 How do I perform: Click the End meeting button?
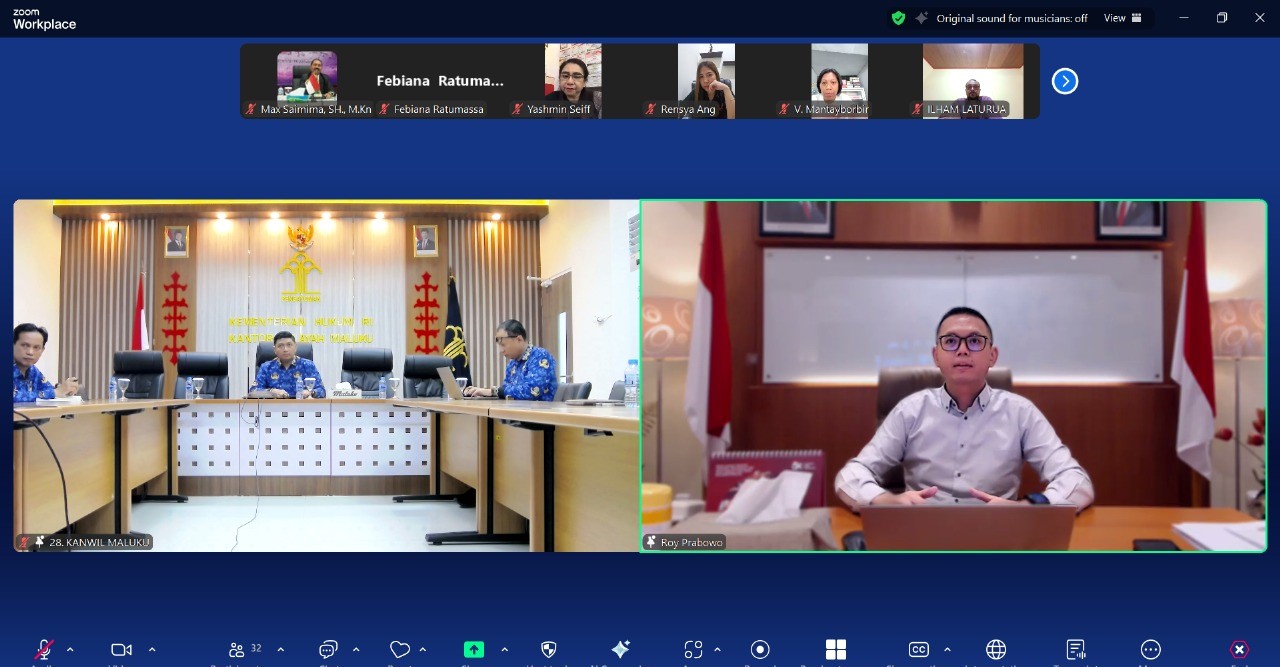point(1239,650)
